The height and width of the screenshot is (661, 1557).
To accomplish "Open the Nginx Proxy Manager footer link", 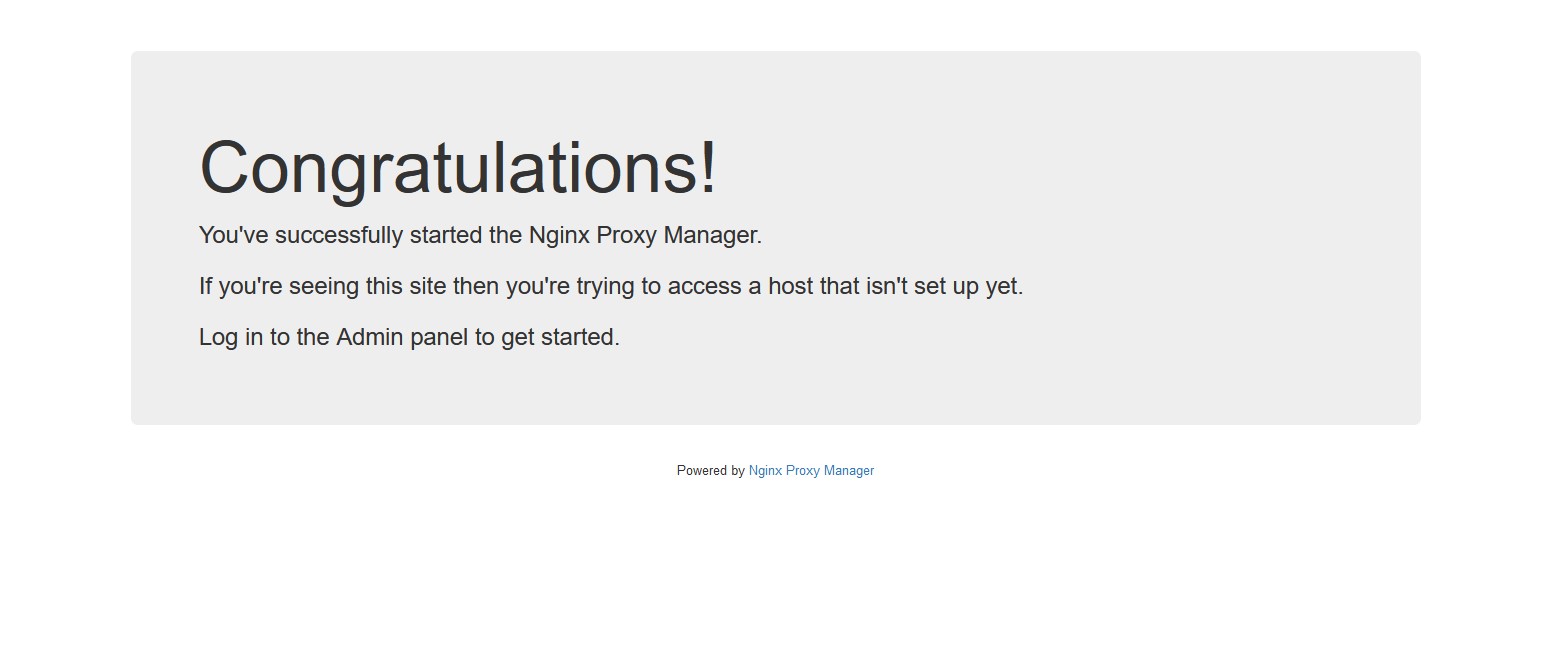I will 811,471.
